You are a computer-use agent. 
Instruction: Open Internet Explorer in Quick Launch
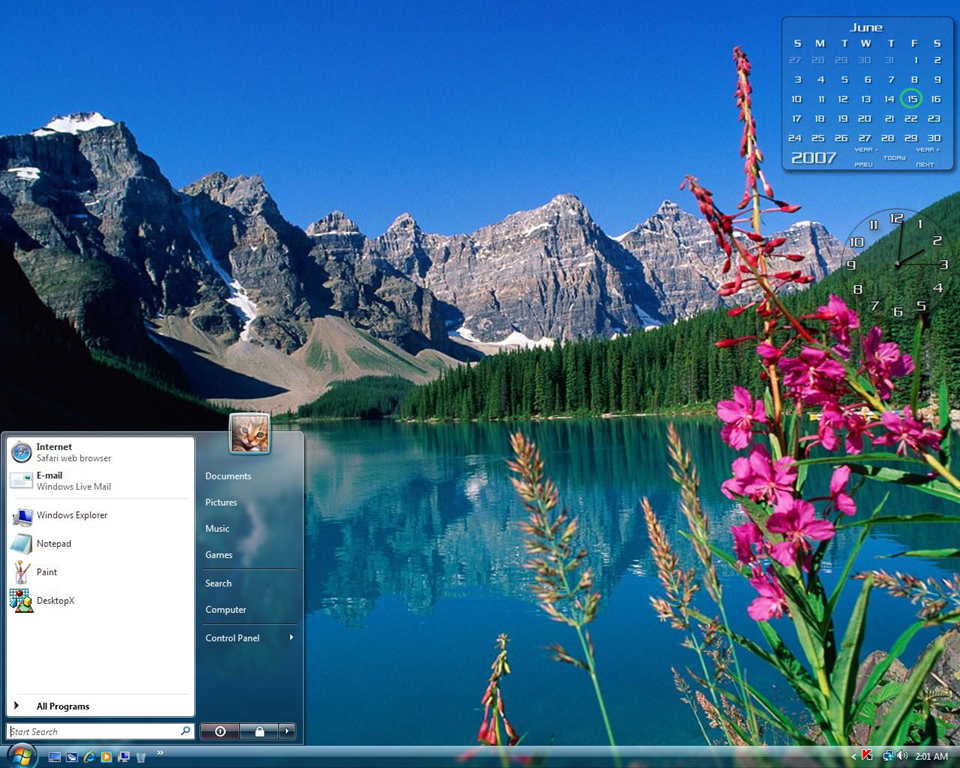point(89,757)
